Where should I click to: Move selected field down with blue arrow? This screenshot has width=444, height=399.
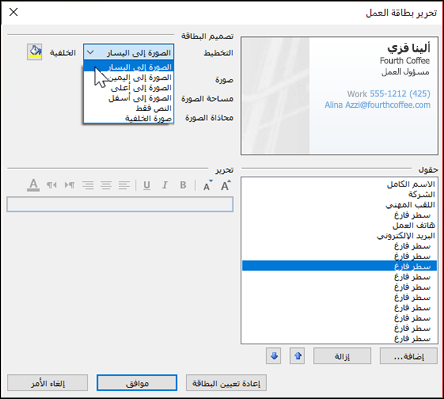[273, 356]
